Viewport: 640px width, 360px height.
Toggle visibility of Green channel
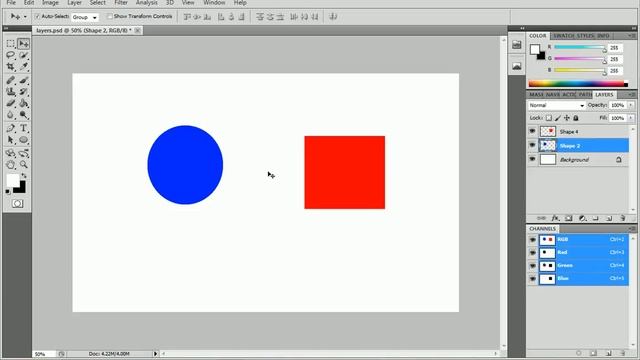[x=532, y=266]
